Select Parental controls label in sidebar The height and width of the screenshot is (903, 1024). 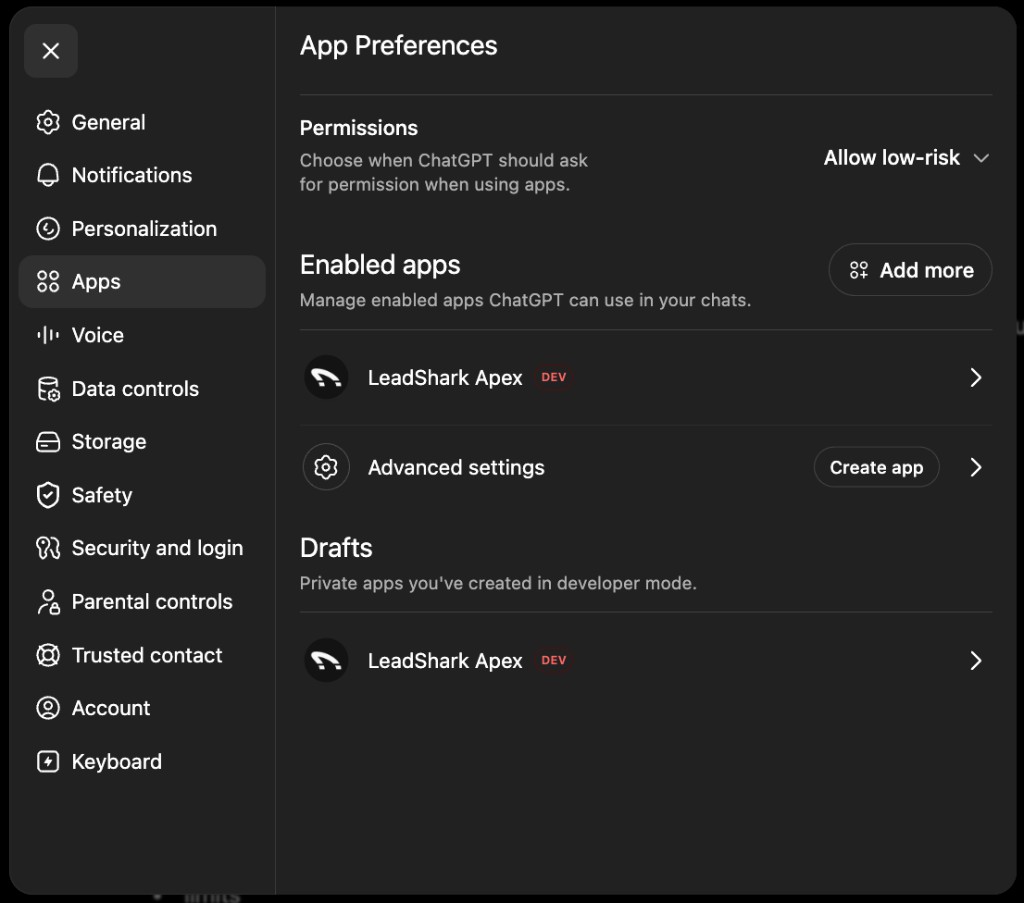coord(152,601)
